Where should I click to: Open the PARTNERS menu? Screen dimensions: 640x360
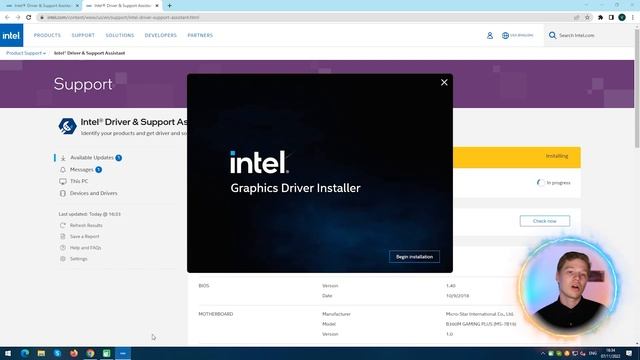200,36
